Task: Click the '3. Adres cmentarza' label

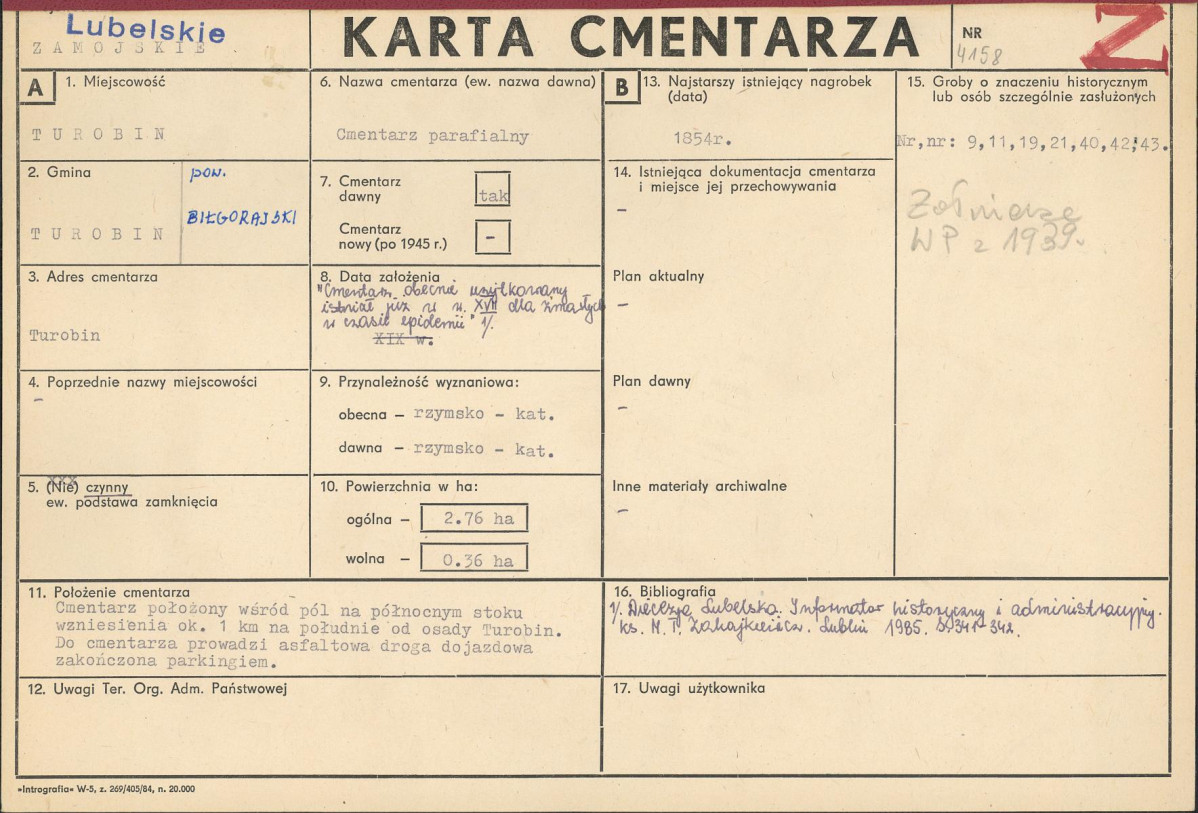Action: pyautogui.click(x=92, y=277)
